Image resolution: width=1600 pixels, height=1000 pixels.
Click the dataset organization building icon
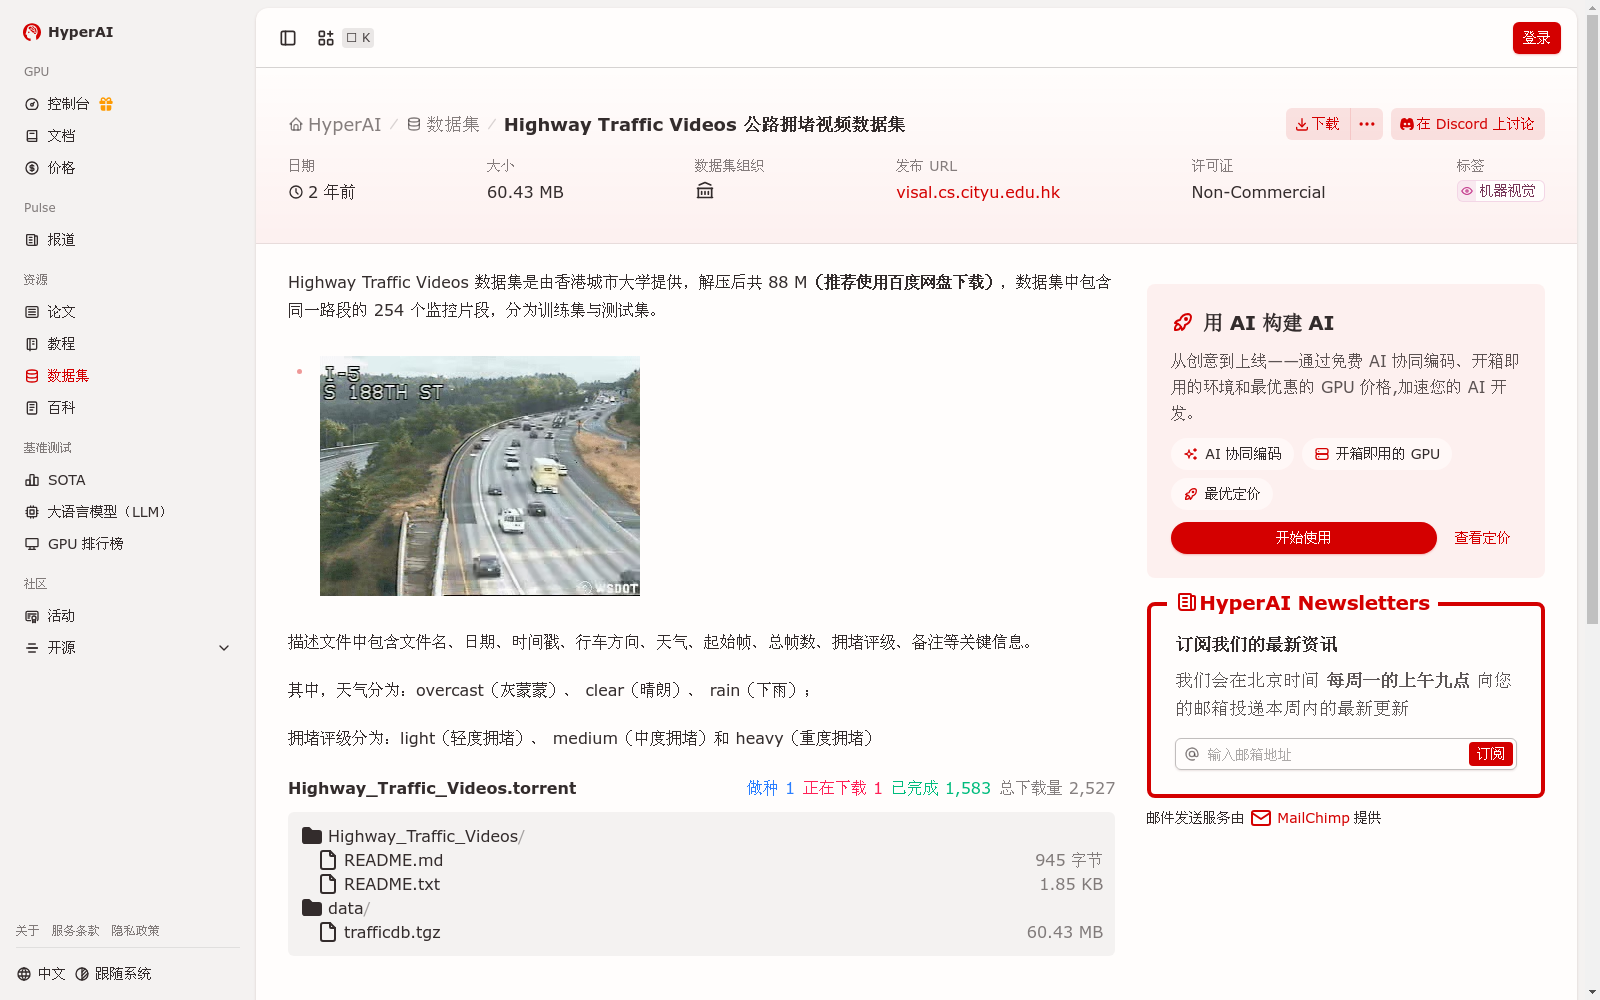pos(705,191)
